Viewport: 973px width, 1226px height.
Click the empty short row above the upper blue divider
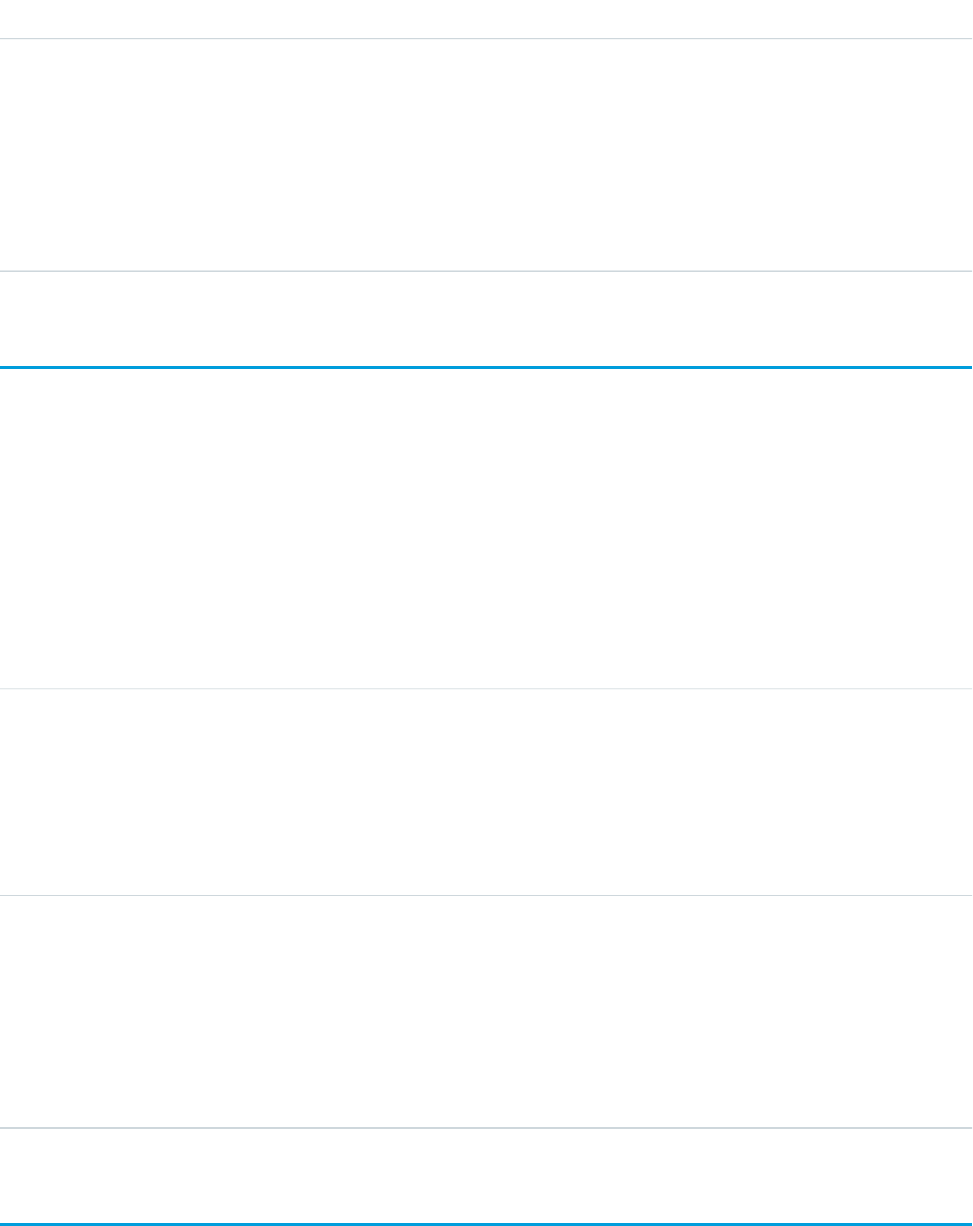click(486, 319)
